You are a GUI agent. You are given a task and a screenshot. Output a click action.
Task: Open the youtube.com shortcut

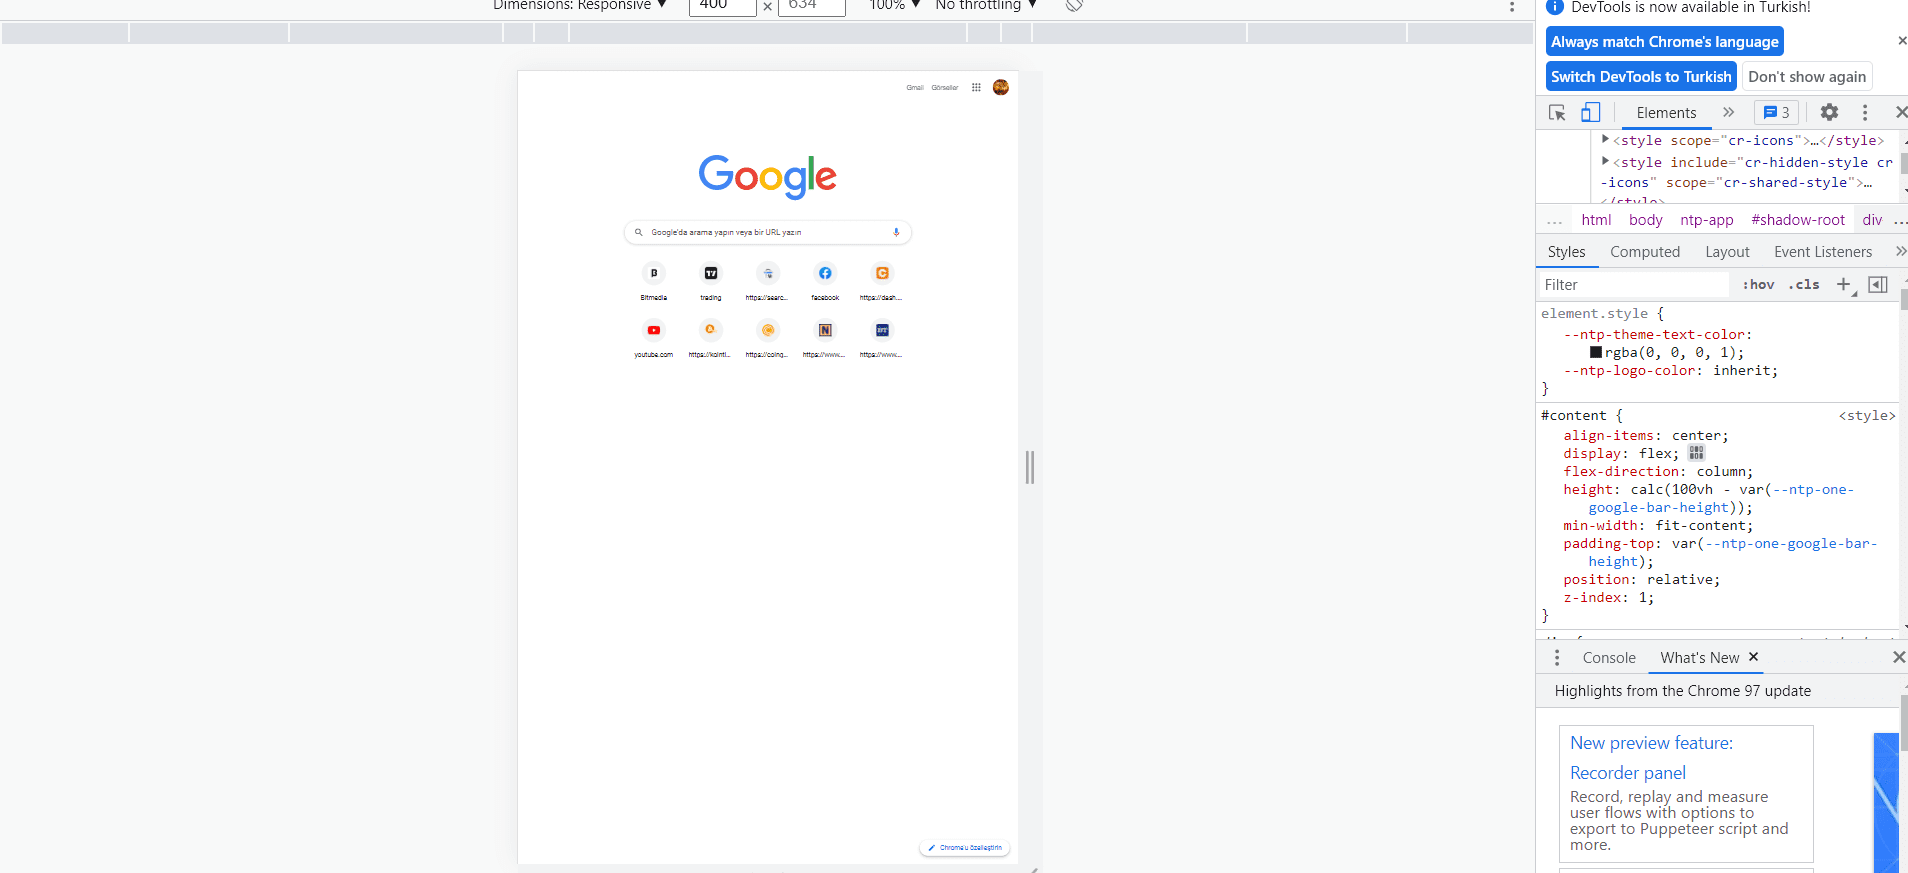click(x=654, y=338)
